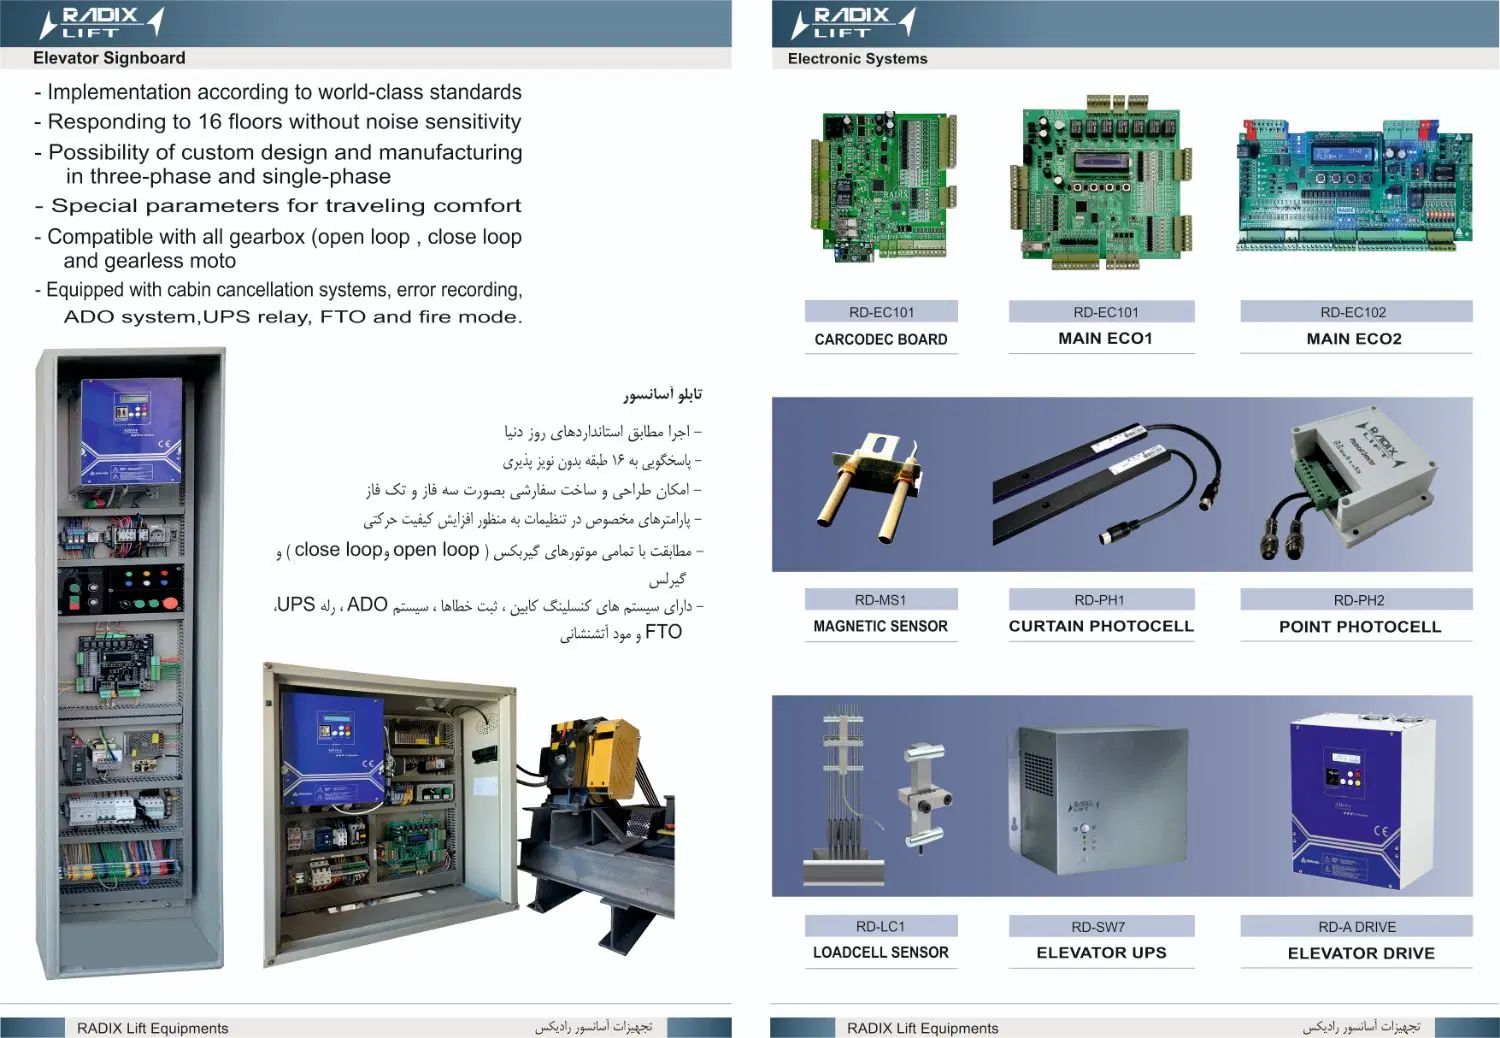Click the RD-EC102 model label
Screen dimensions: 1500x1038
tap(1354, 312)
